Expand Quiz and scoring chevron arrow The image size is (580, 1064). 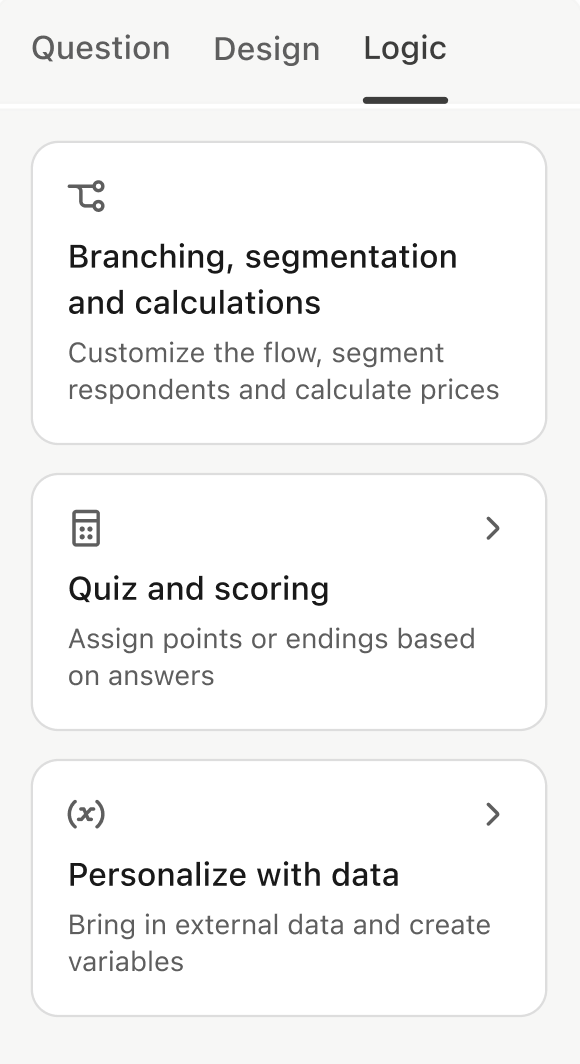point(493,528)
